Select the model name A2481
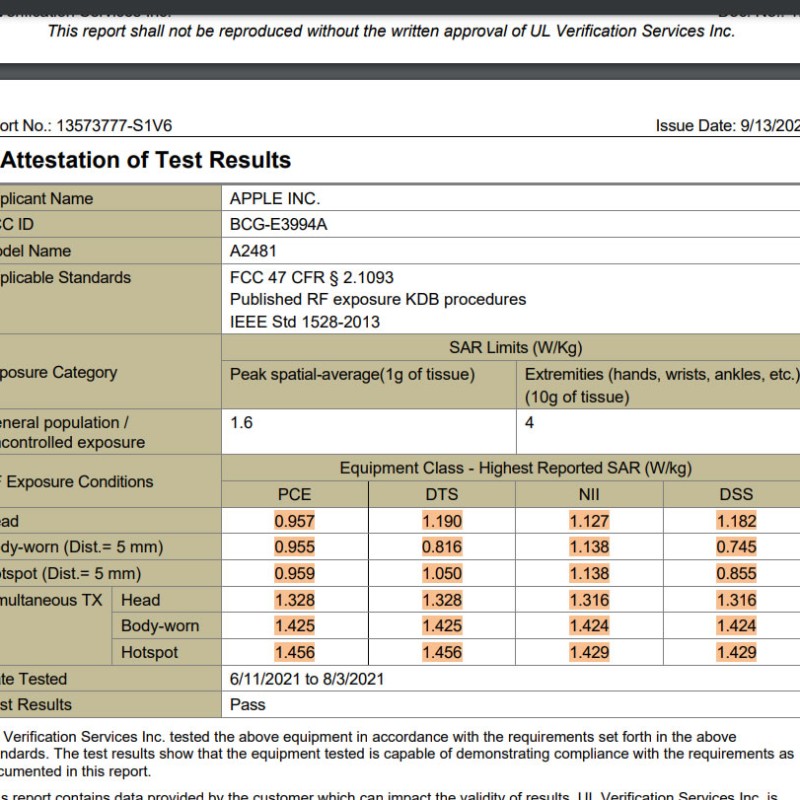This screenshot has height=800, width=800. 253,251
